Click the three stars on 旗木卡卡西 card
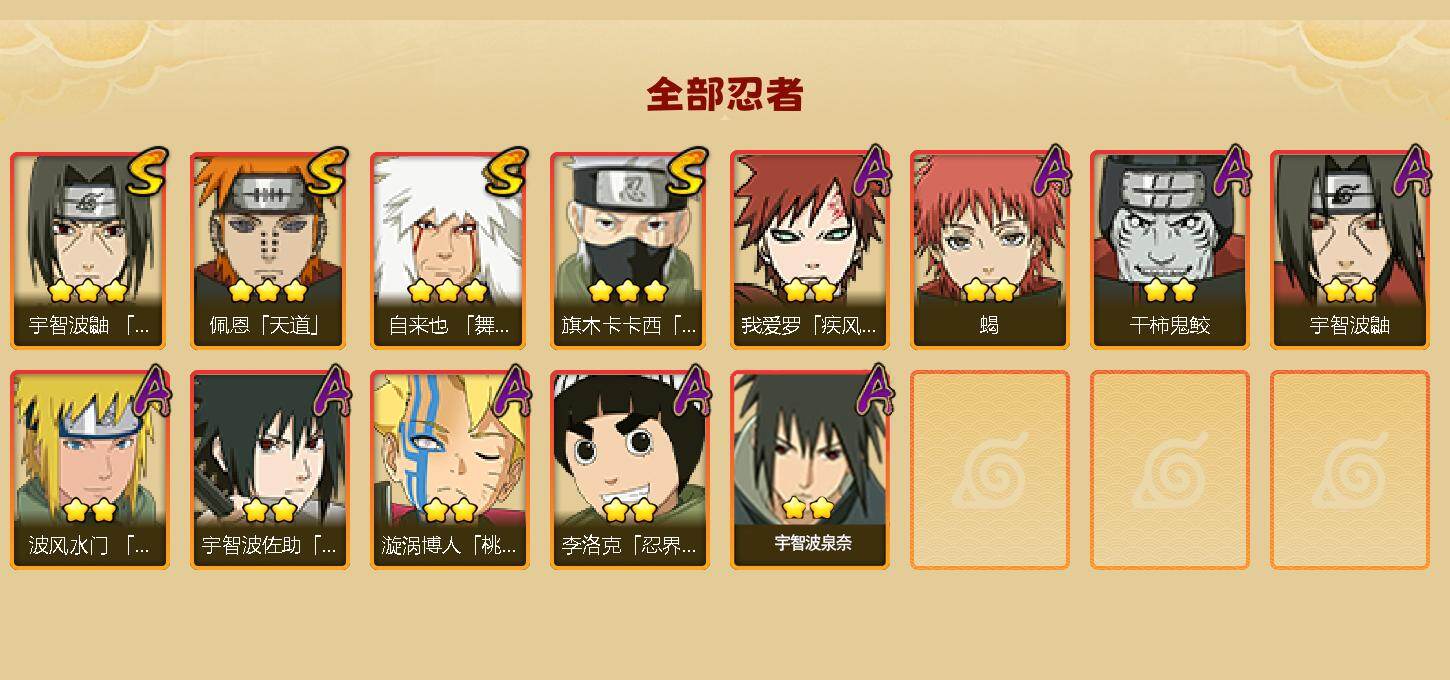The height and width of the screenshot is (680, 1450). pyautogui.click(x=628, y=291)
